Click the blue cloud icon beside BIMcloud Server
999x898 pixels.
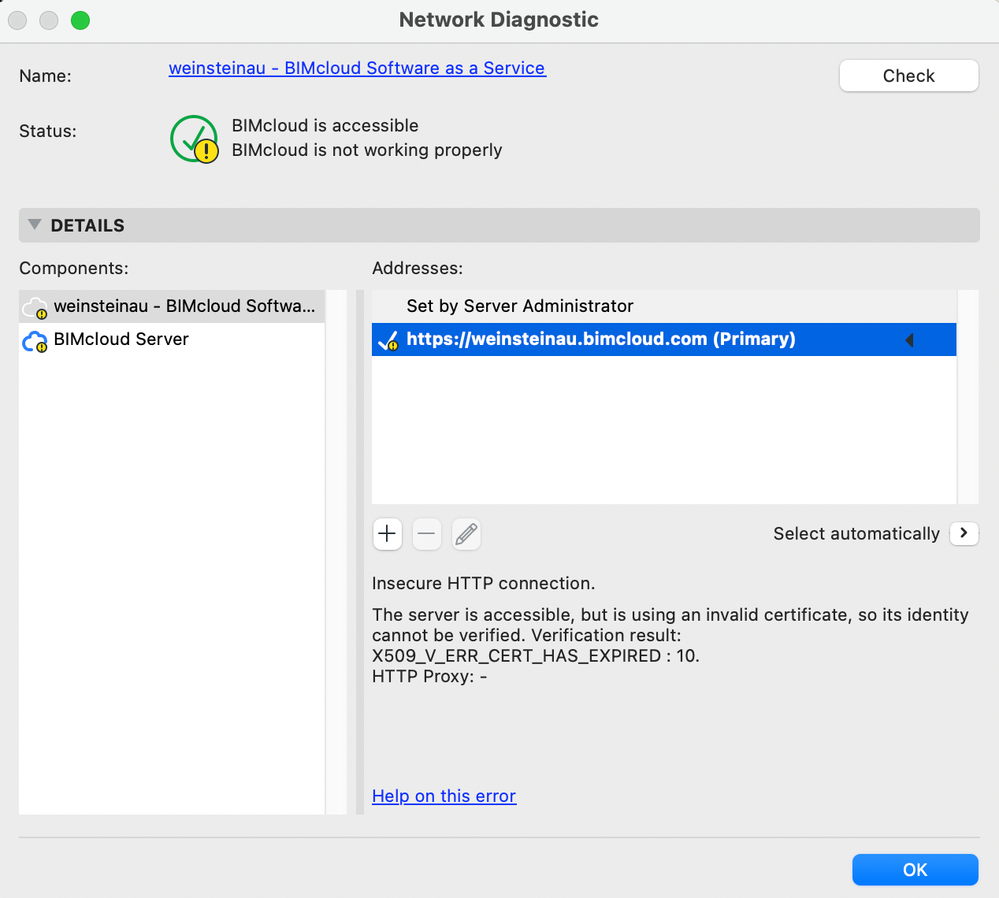point(35,342)
